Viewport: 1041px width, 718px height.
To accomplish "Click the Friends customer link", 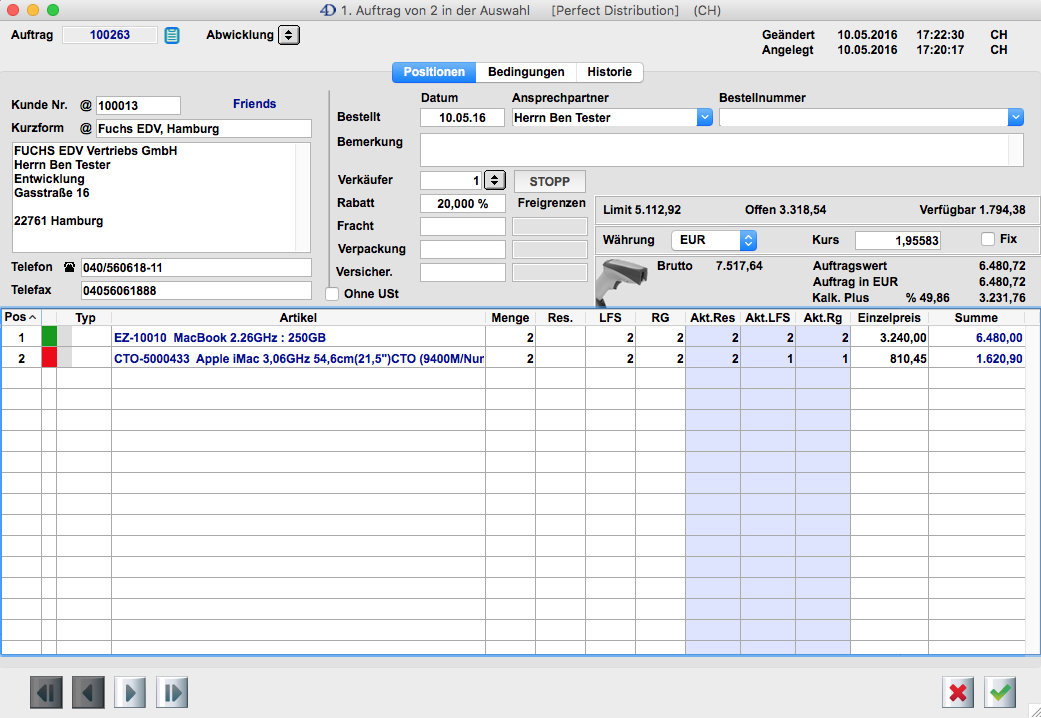I will [x=254, y=104].
